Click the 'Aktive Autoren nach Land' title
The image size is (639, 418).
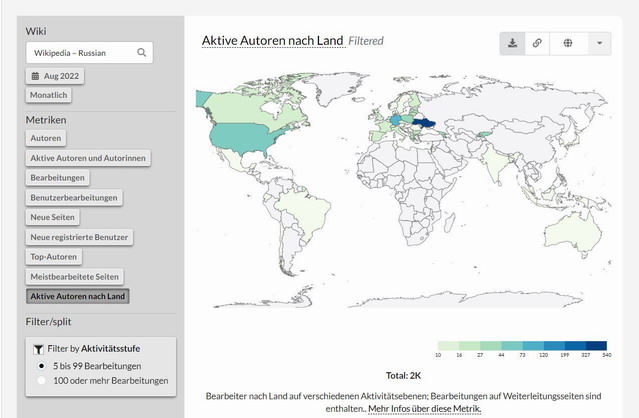pyautogui.click(x=272, y=41)
